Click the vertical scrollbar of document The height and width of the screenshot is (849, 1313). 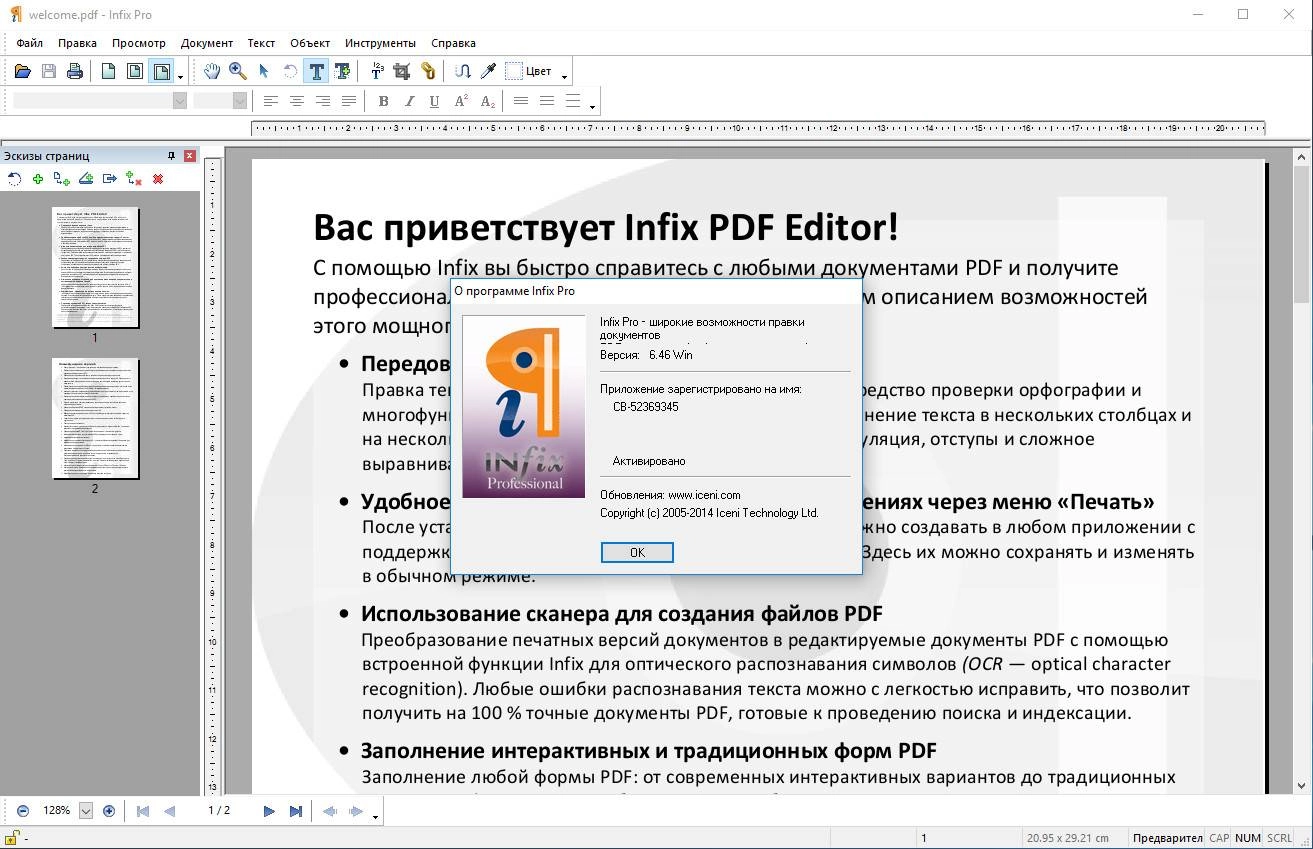click(1301, 471)
